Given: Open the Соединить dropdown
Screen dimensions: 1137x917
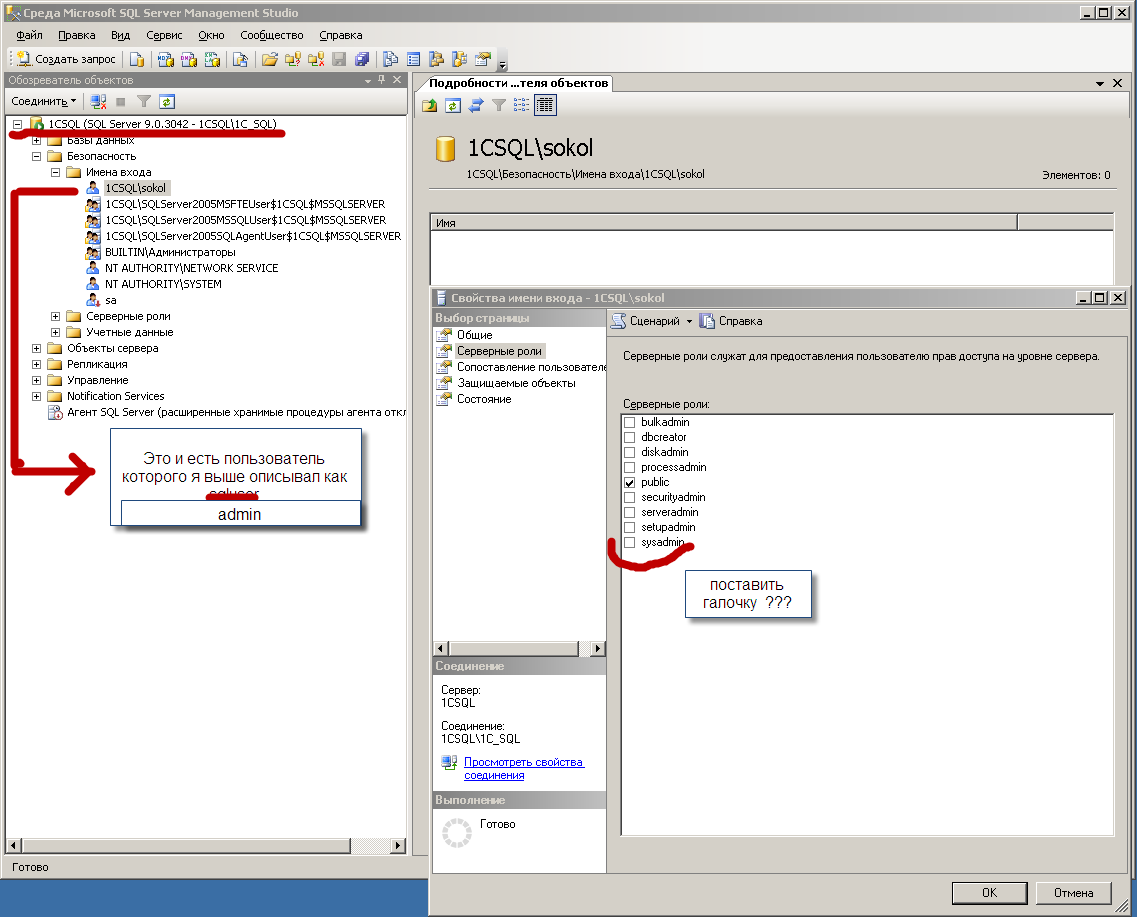Looking at the screenshot, I should (x=44, y=101).
